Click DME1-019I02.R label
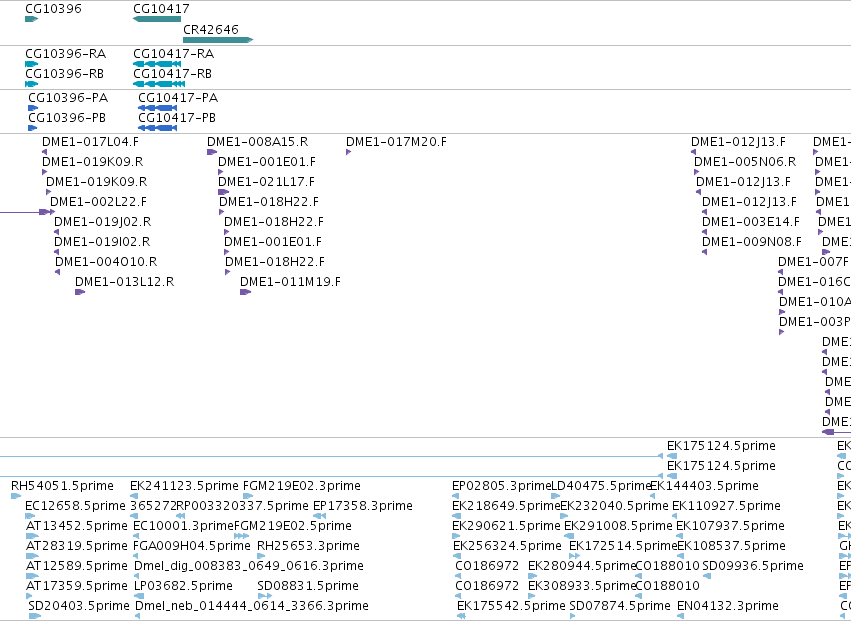 [102, 242]
